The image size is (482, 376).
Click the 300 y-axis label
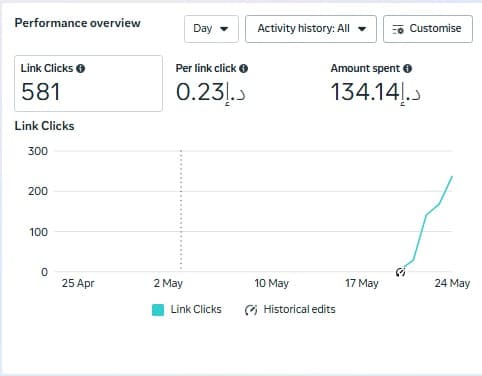pos(38,151)
